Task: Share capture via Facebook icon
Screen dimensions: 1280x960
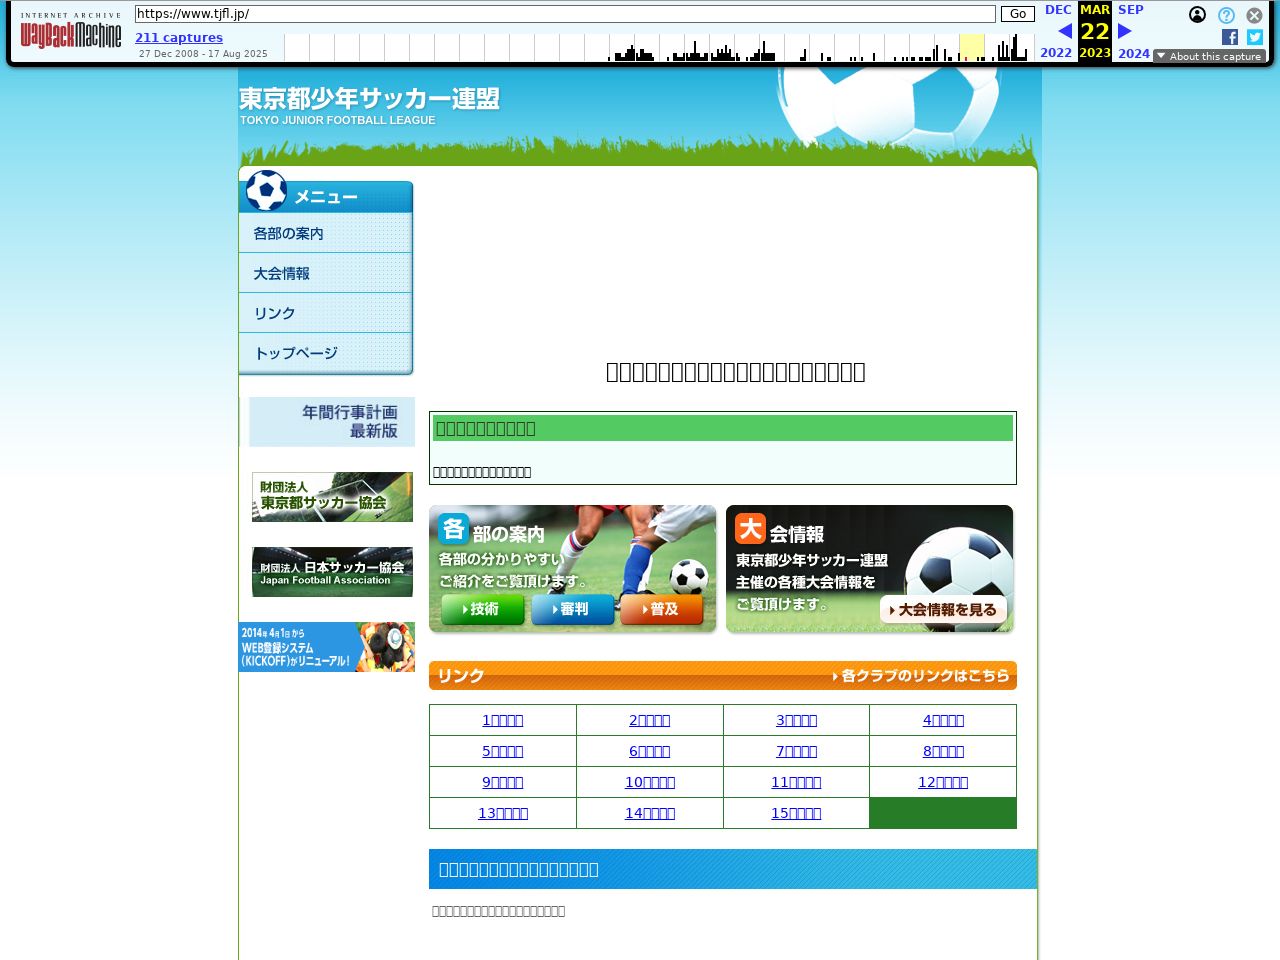Action: [1230, 37]
